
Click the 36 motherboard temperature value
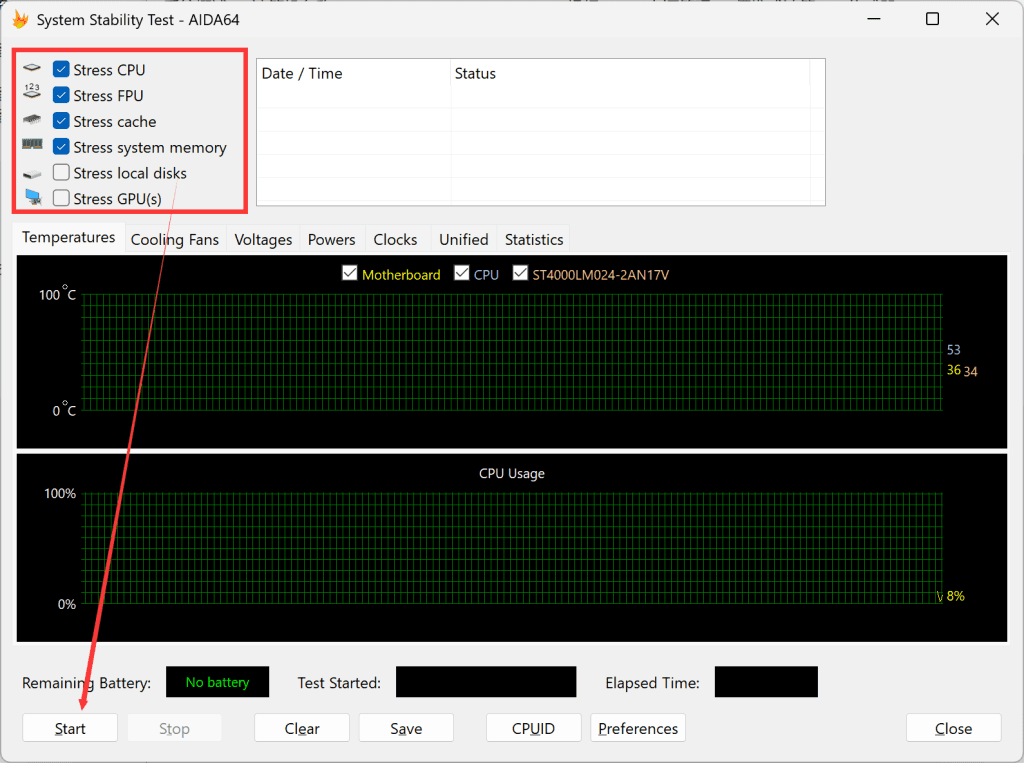[x=953, y=370]
